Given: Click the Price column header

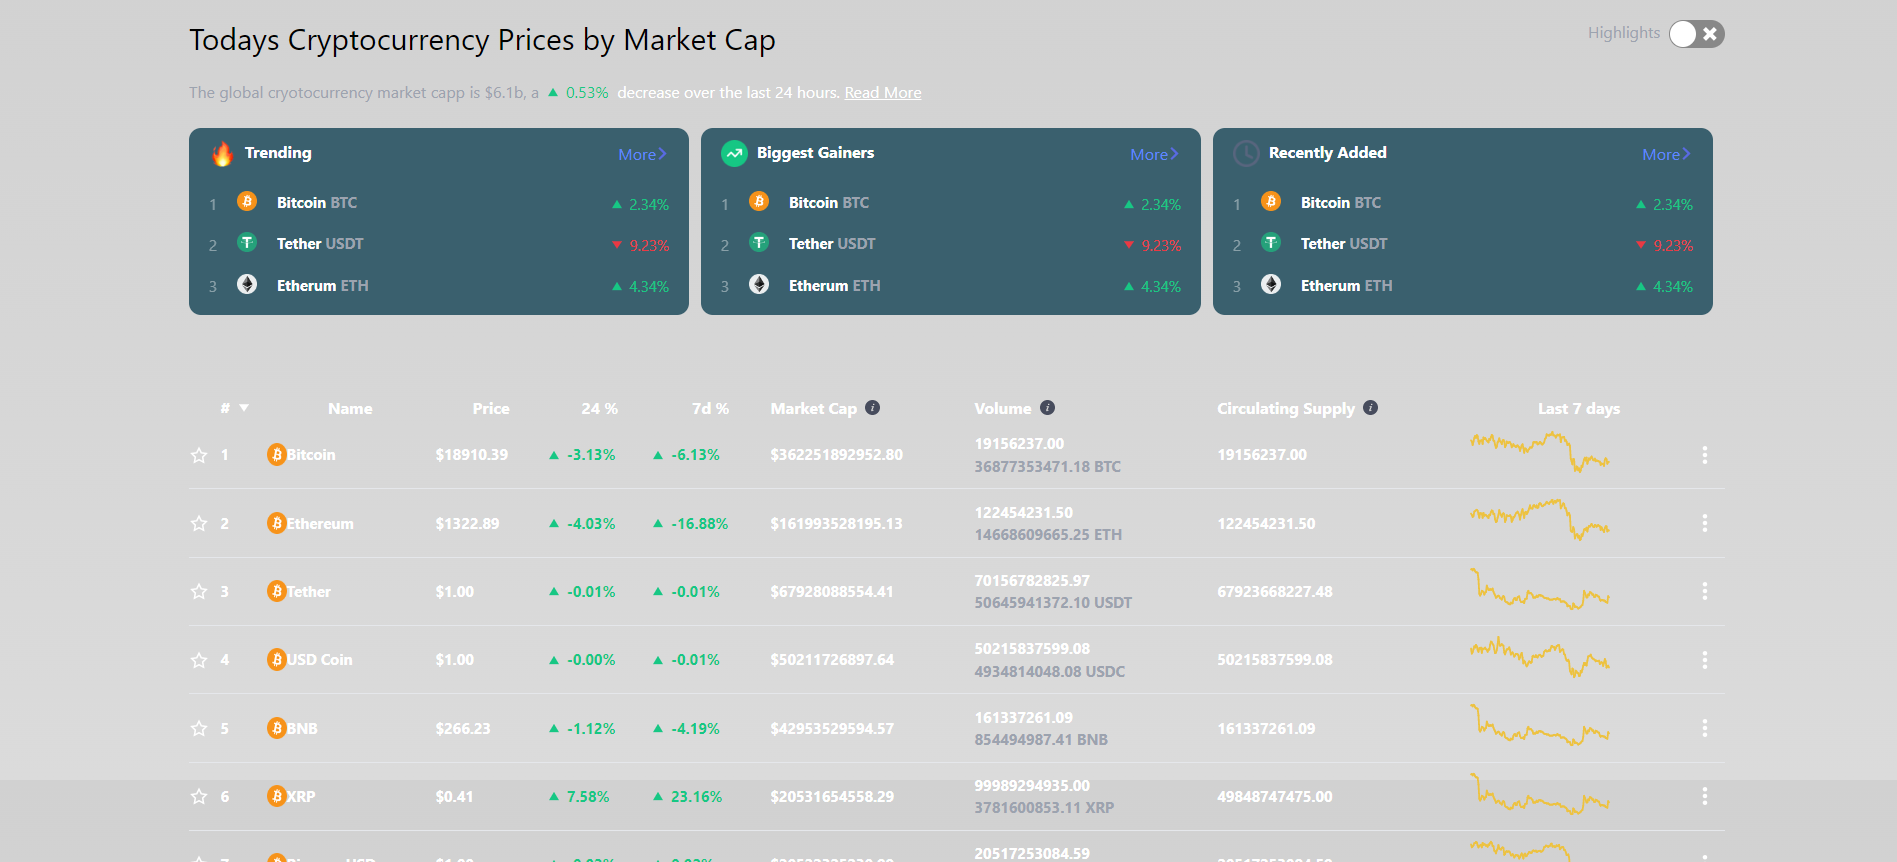Looking at the screenshot, I should pos(491,408).
